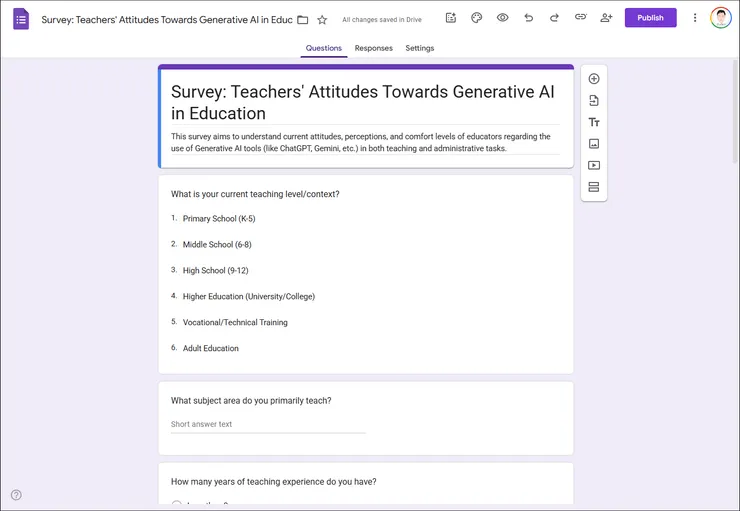Screen dimensions: 740x511
Task: Click the option 'Vocational/Technical Training'
Action: (235, 322)
